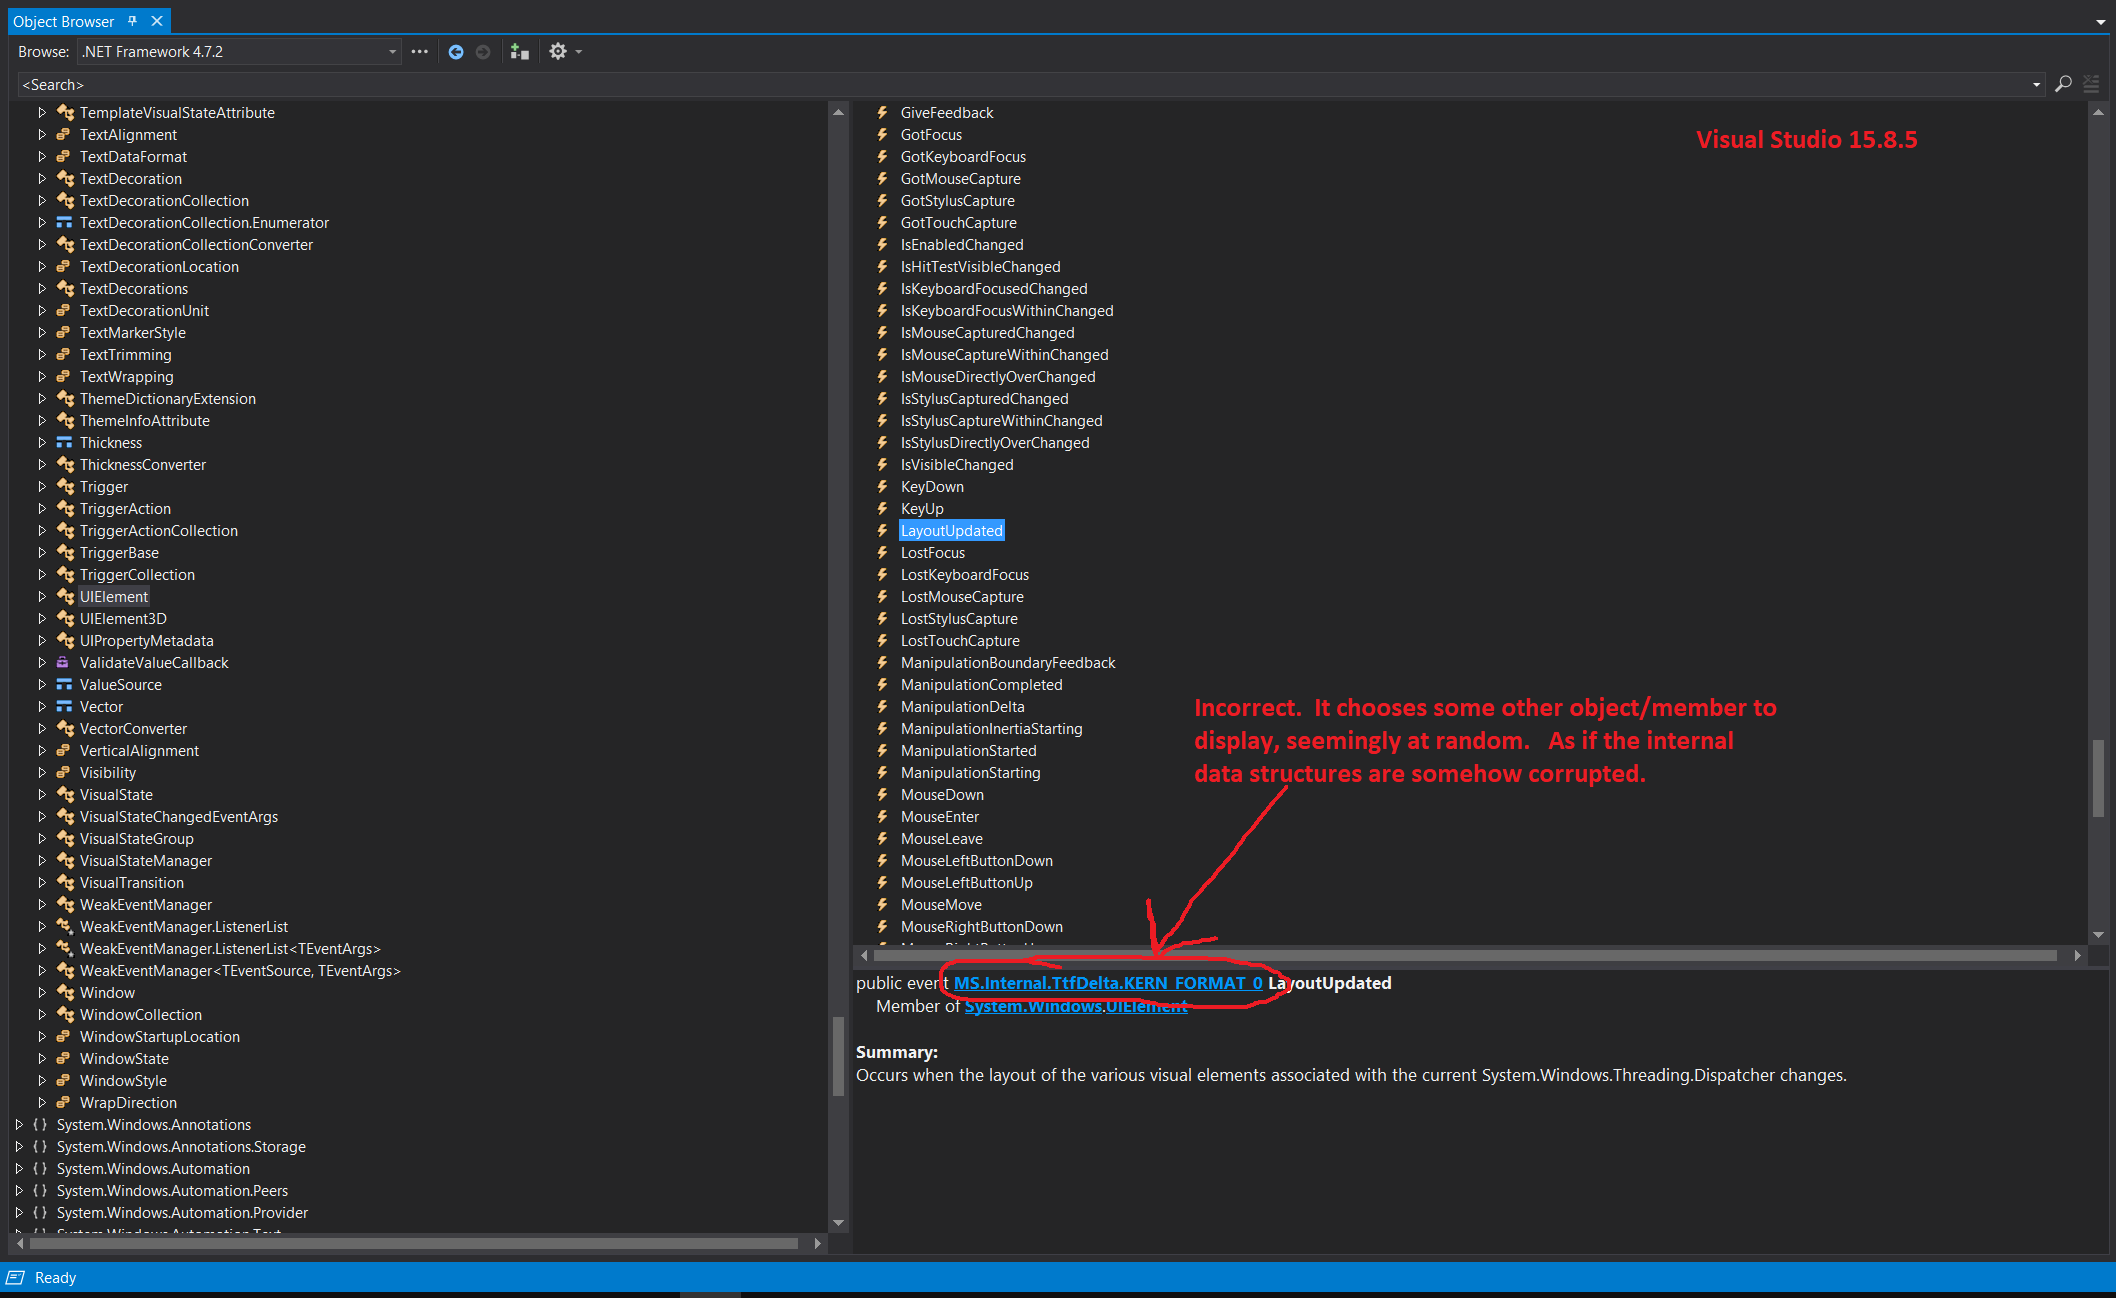Close the Object Browser tab

coord(157,21)
